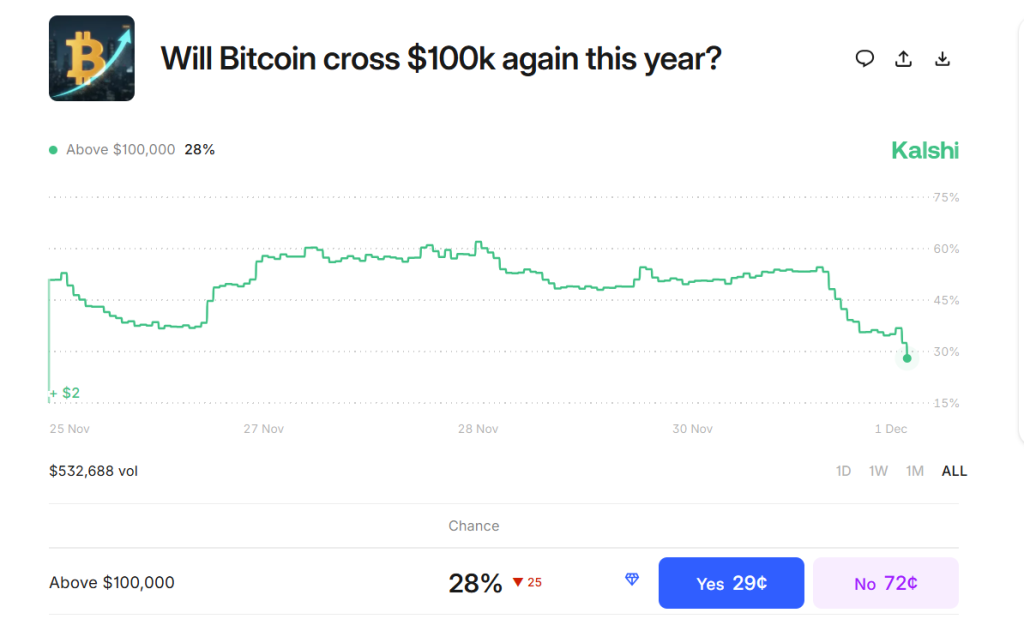1024x619 pixels.
Task: Click the Bitcoin market artwork thumbnail
Action: point(91,58)
